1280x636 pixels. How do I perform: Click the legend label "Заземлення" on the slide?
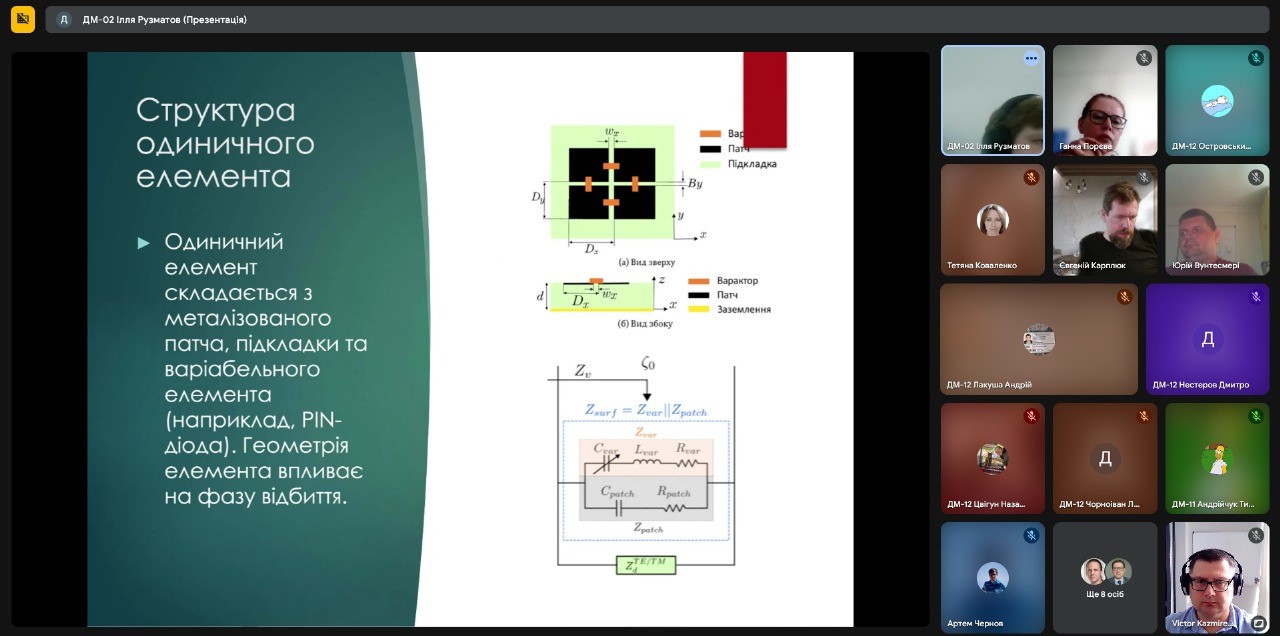point(744,310)
